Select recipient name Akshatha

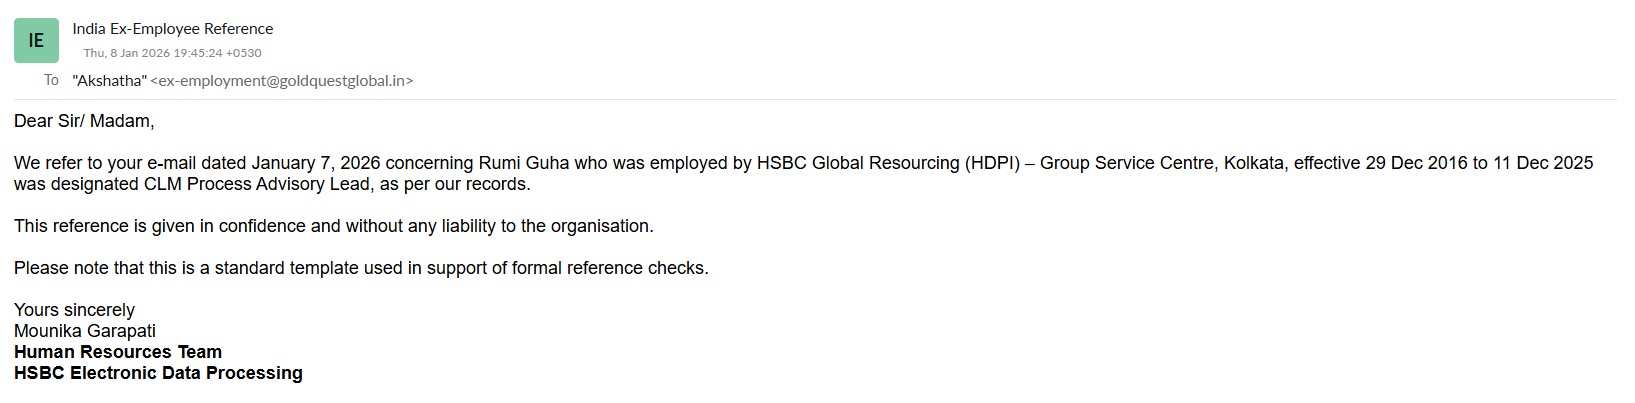coord(110,81)
